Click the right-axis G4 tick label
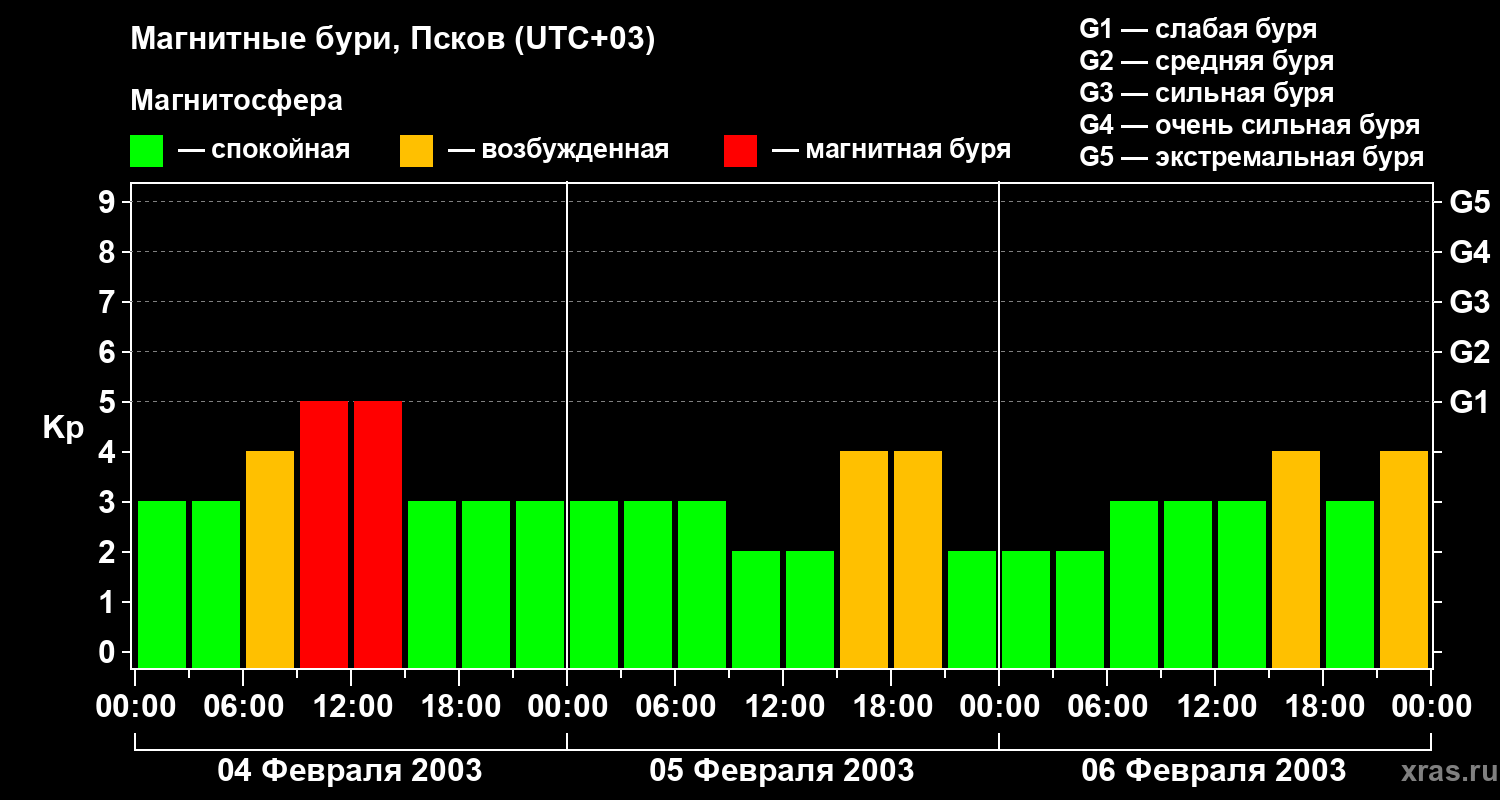Viewport: 1500px width, 800px height. (1470, 252)
